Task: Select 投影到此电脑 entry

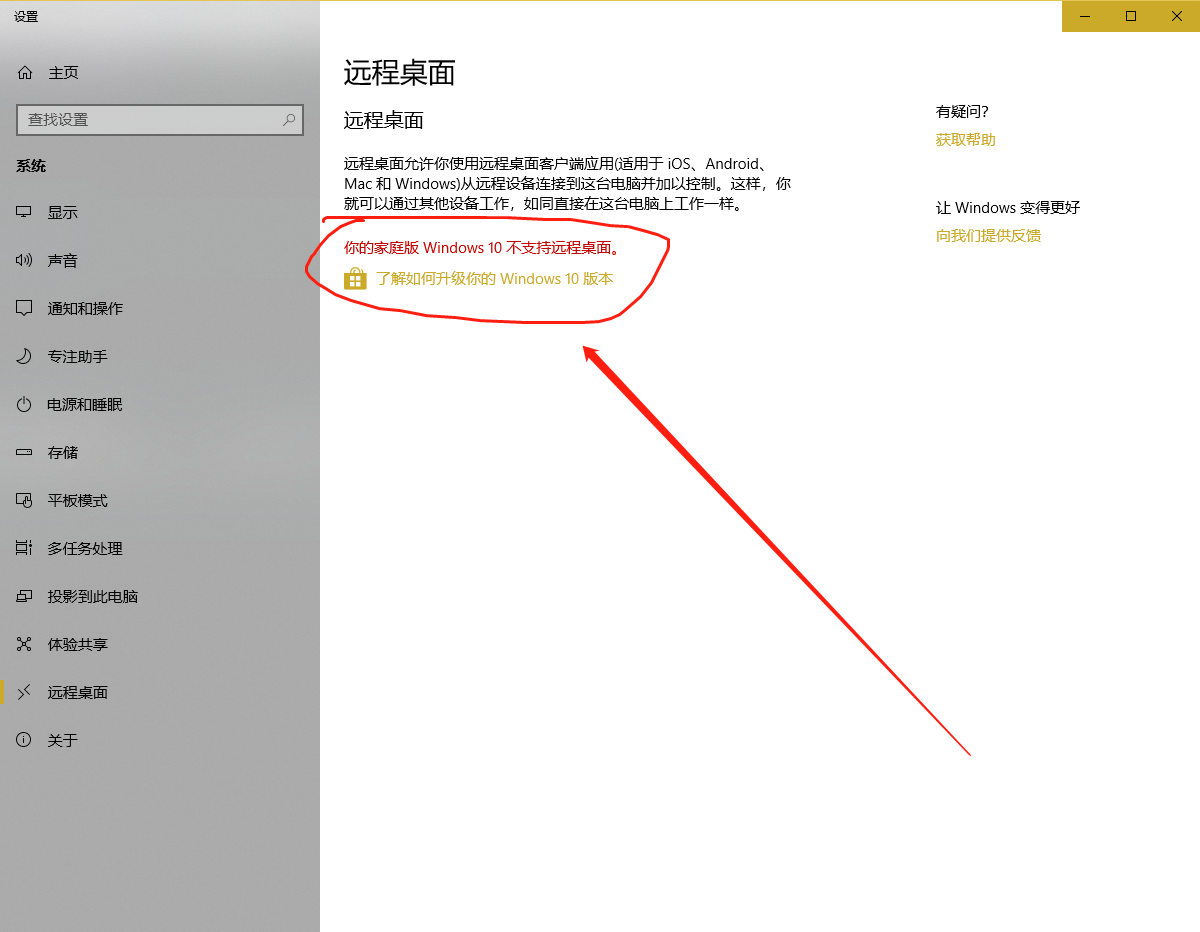Action: pyautogui.click(x=160, y=597)
